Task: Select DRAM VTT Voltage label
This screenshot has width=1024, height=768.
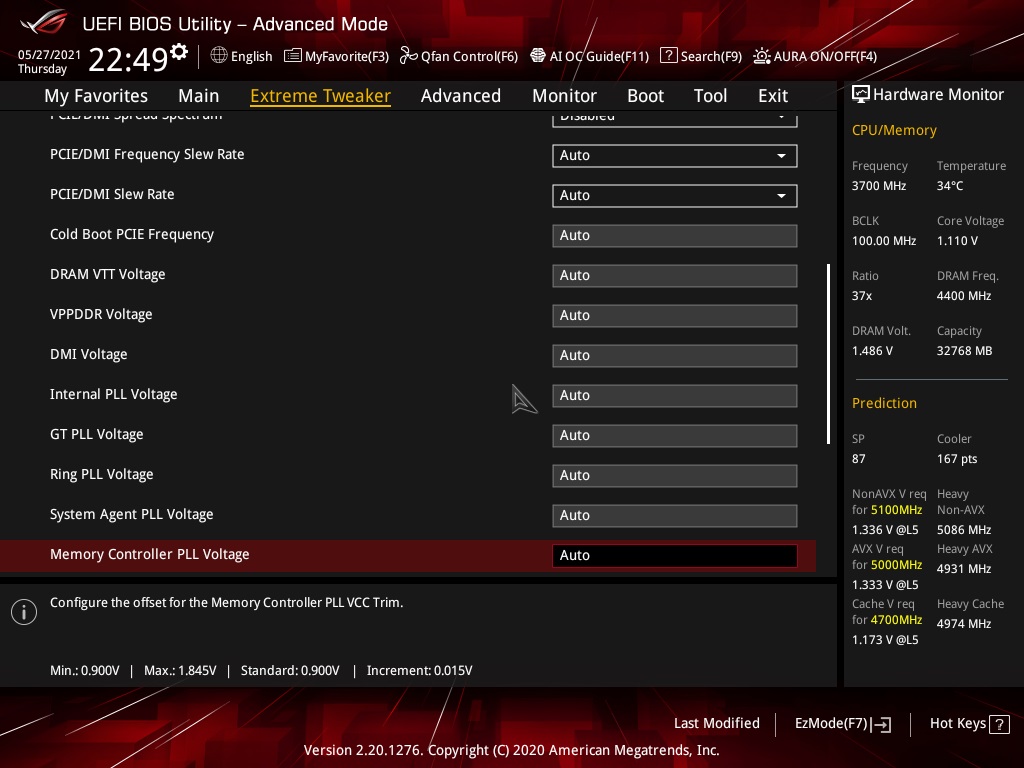Action: click(x=108, y=274)
